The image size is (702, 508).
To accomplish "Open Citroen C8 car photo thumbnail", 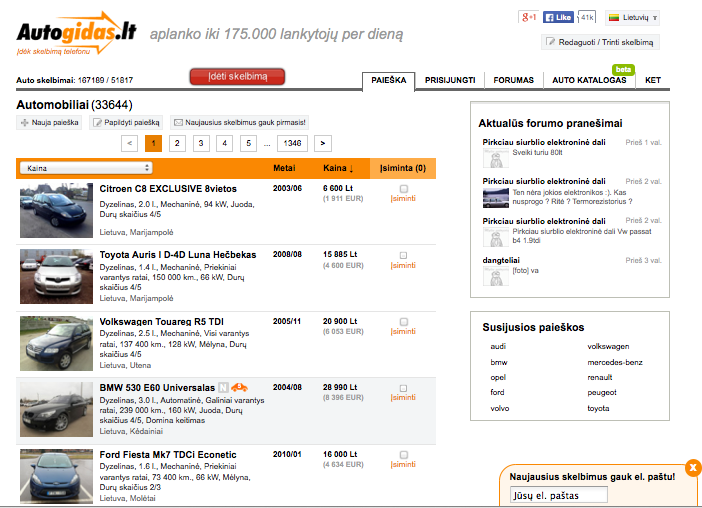I will coord(56,210).
